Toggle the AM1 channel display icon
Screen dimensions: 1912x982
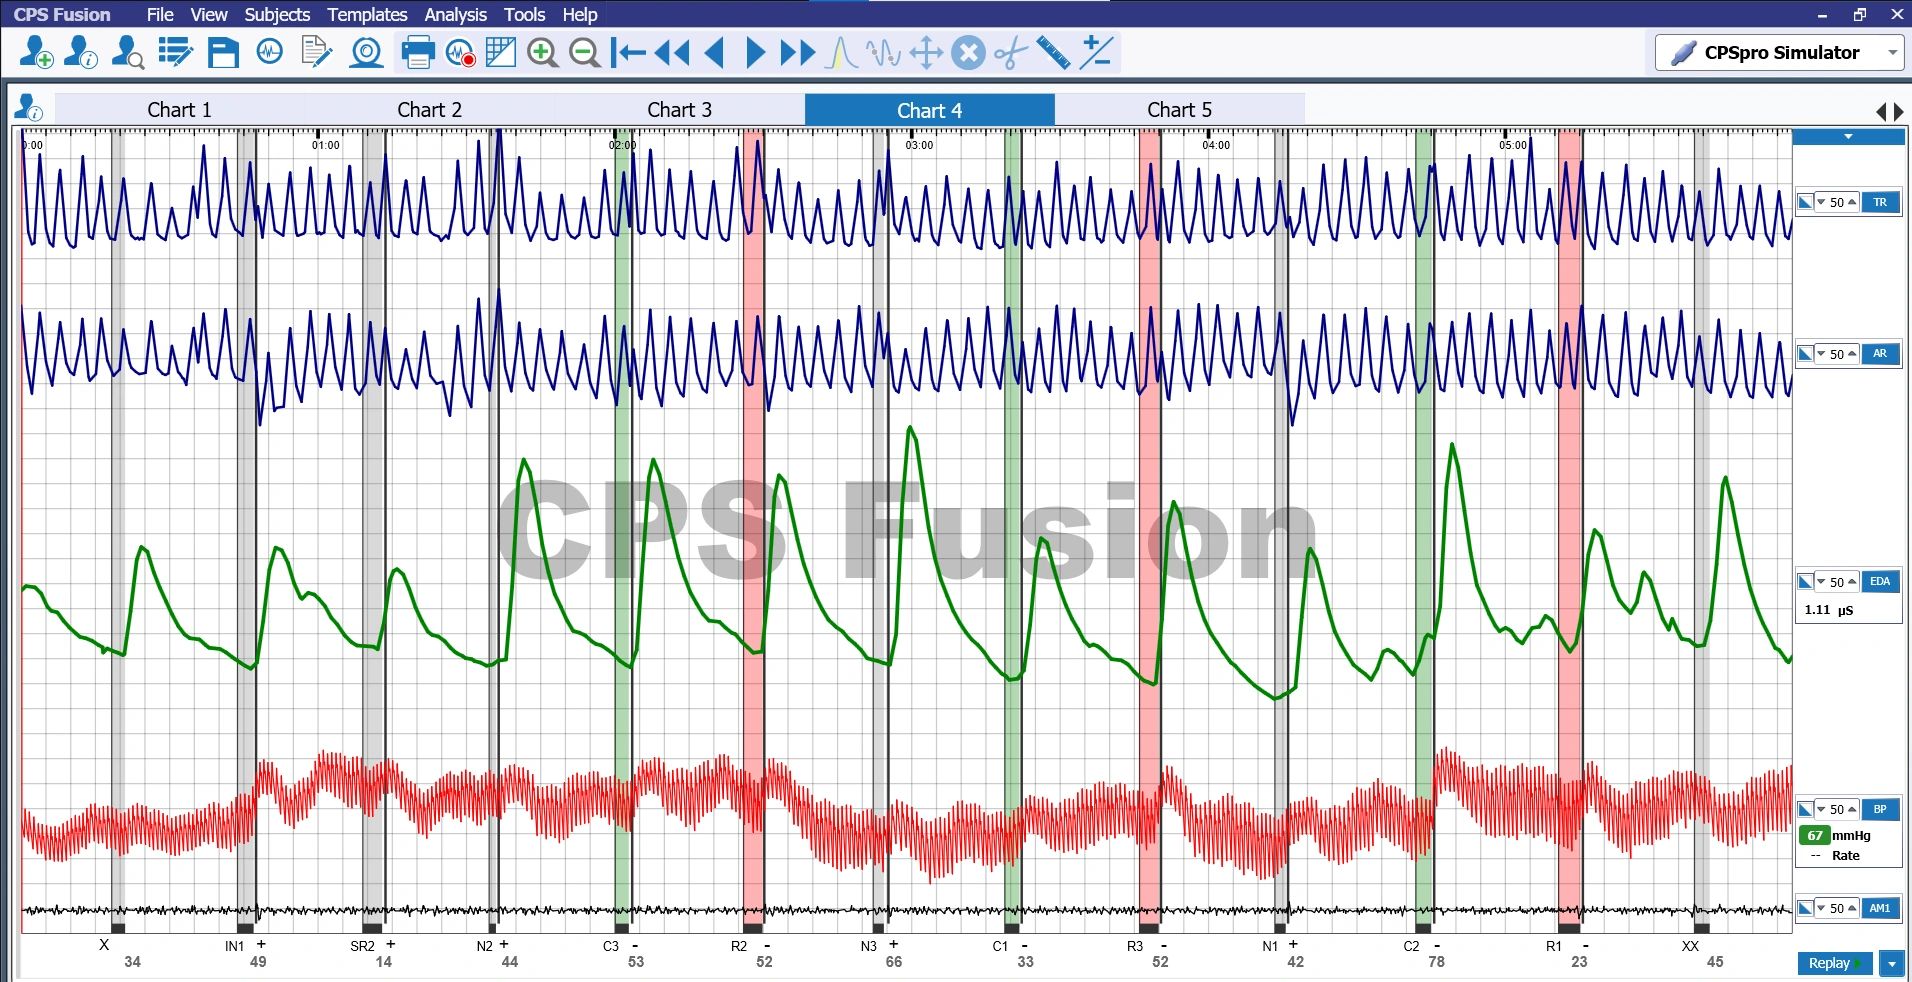point(1805,908)
